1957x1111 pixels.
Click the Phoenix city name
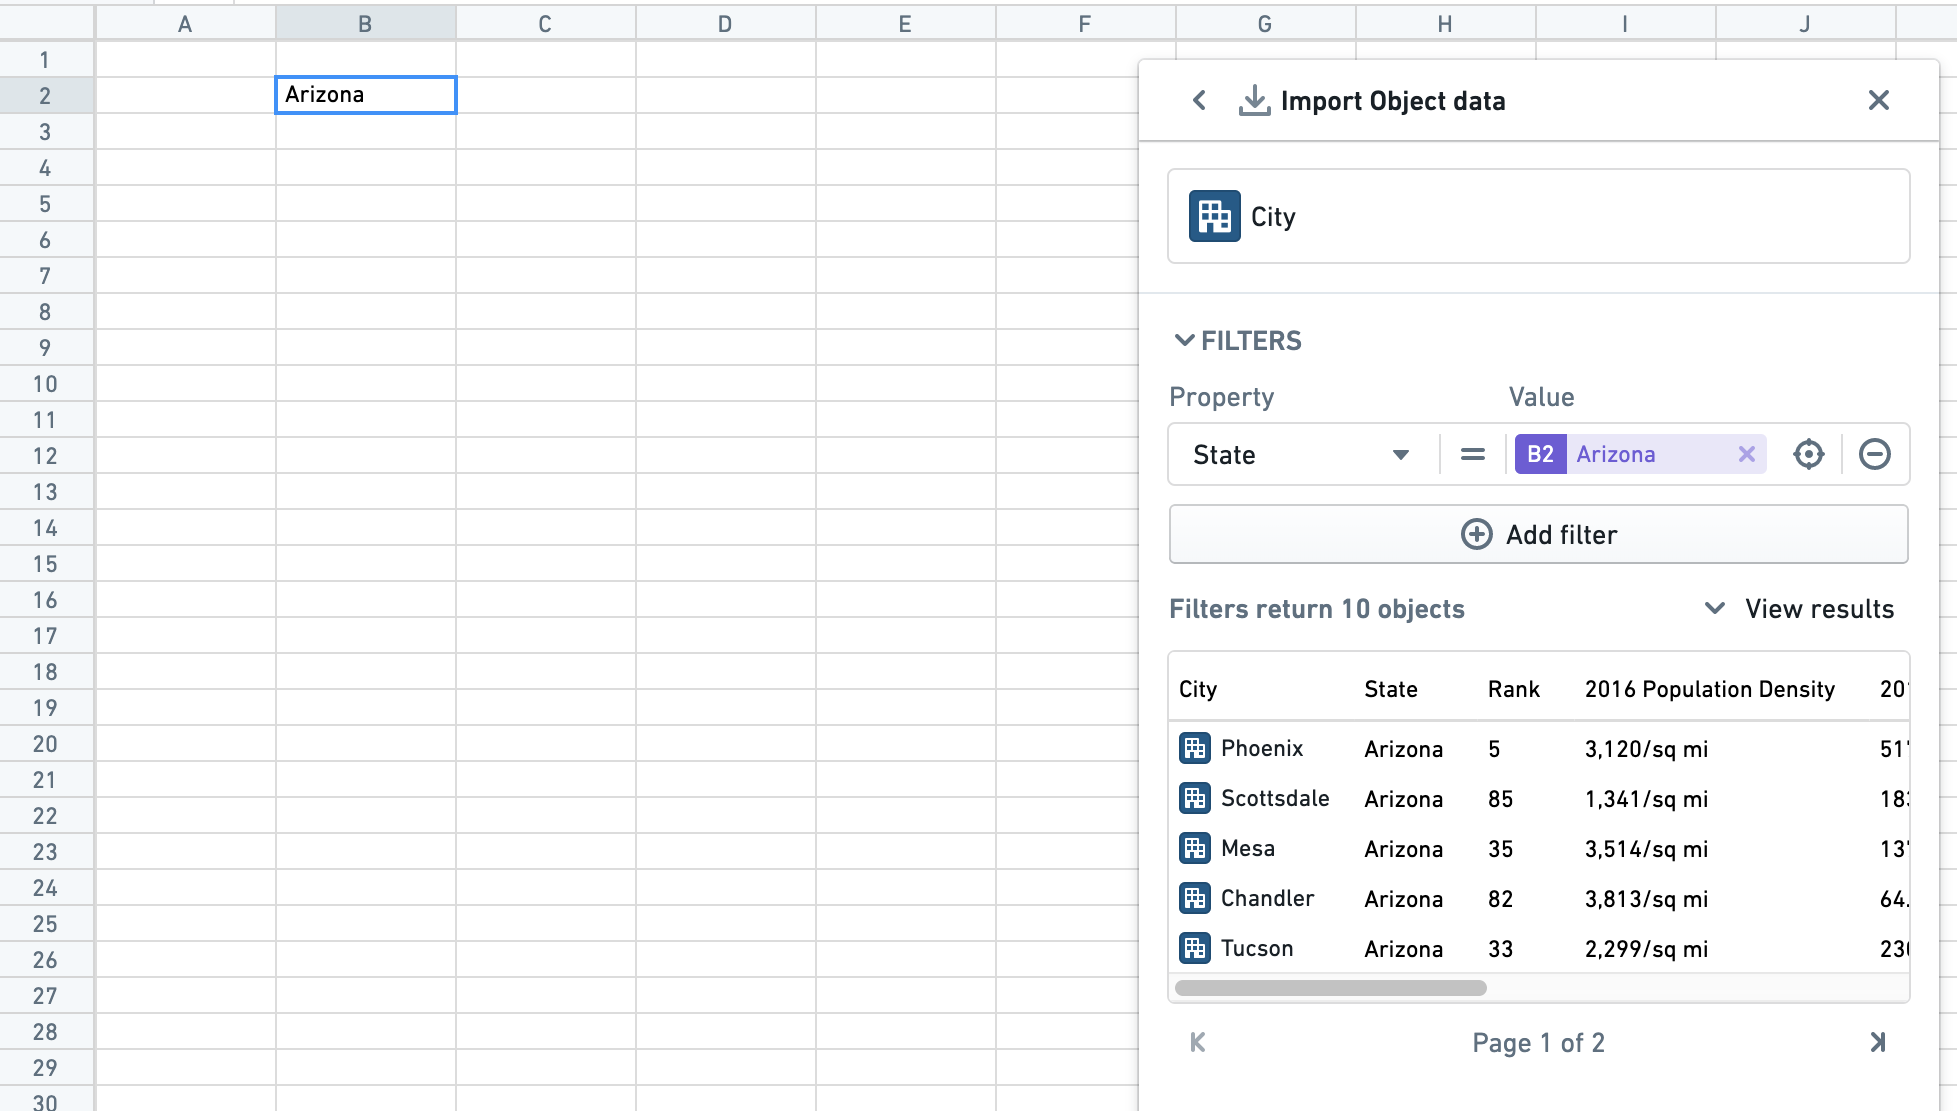(x=1262, y=748)
